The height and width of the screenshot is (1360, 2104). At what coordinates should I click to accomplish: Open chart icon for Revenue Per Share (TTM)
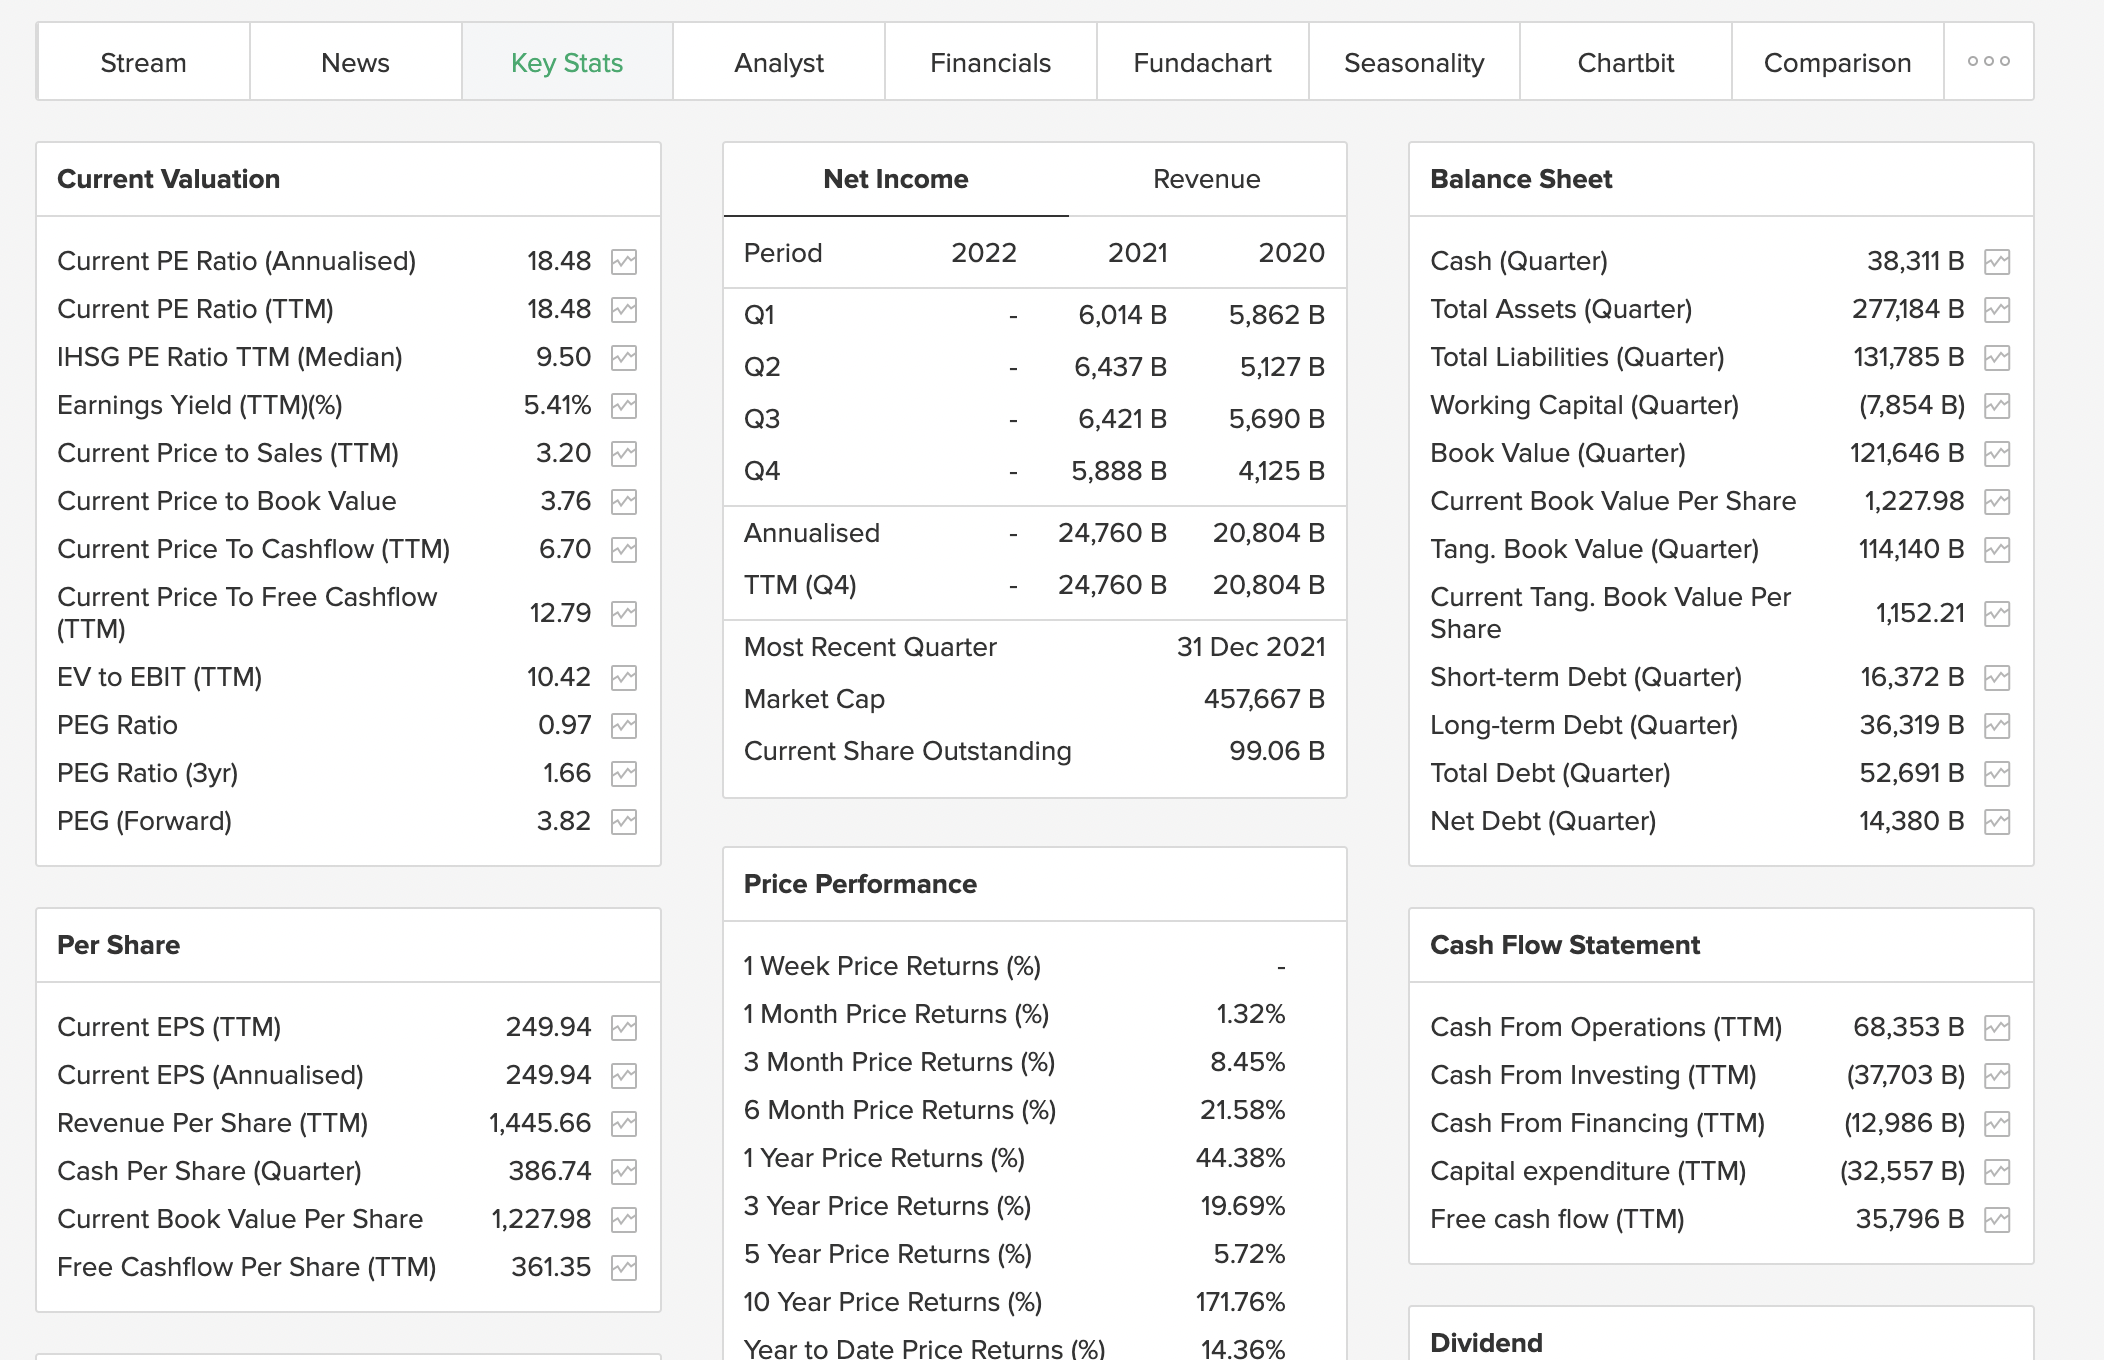(624, 1124)
